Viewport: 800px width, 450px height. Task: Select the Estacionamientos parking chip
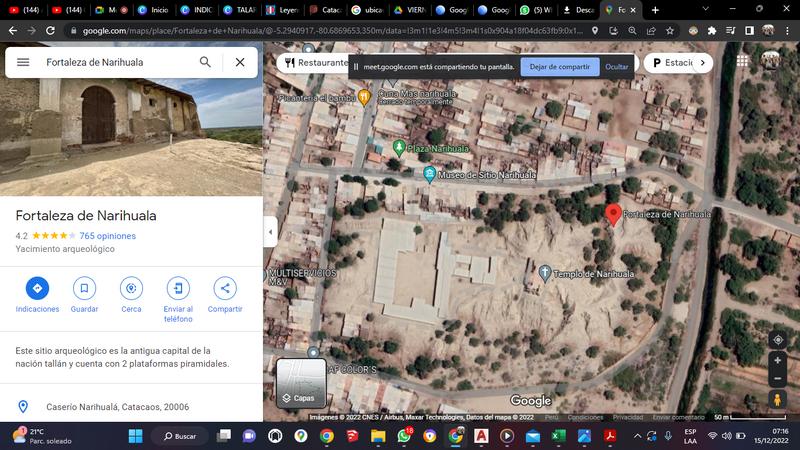672,63
